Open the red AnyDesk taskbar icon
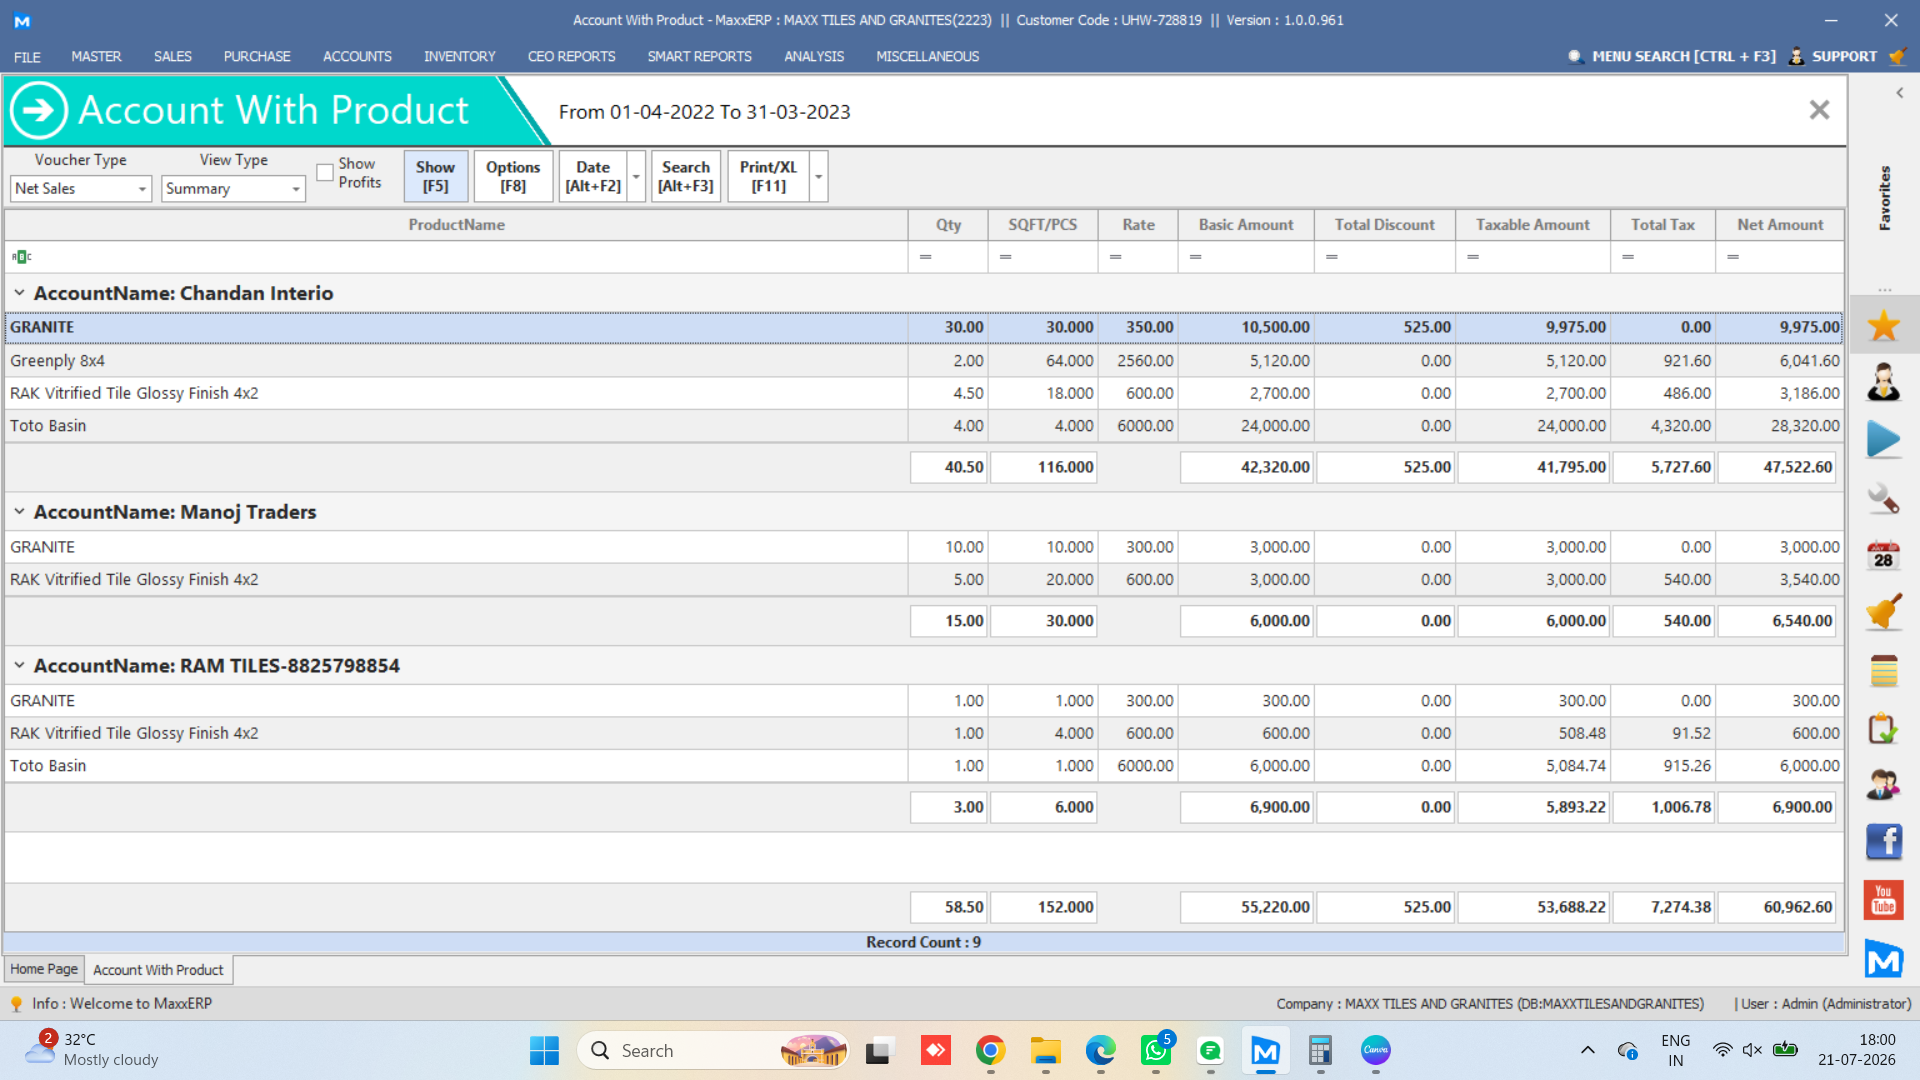1920x1080 pixels. point(936,1050)
